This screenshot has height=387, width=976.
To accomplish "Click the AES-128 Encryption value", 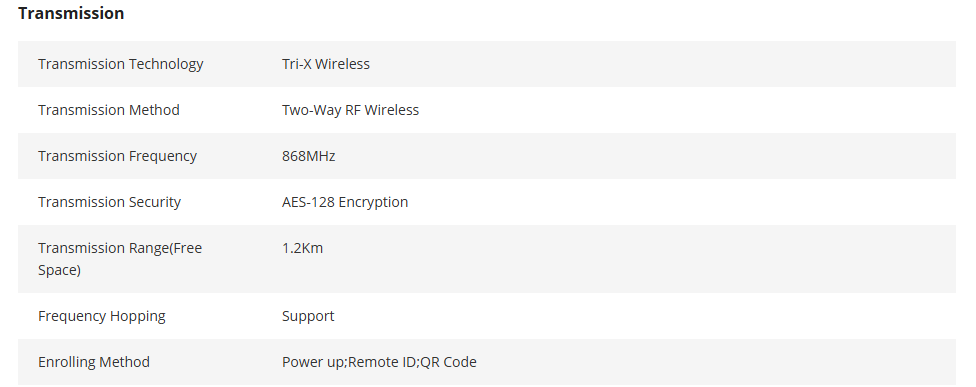I will coord(345,202).
